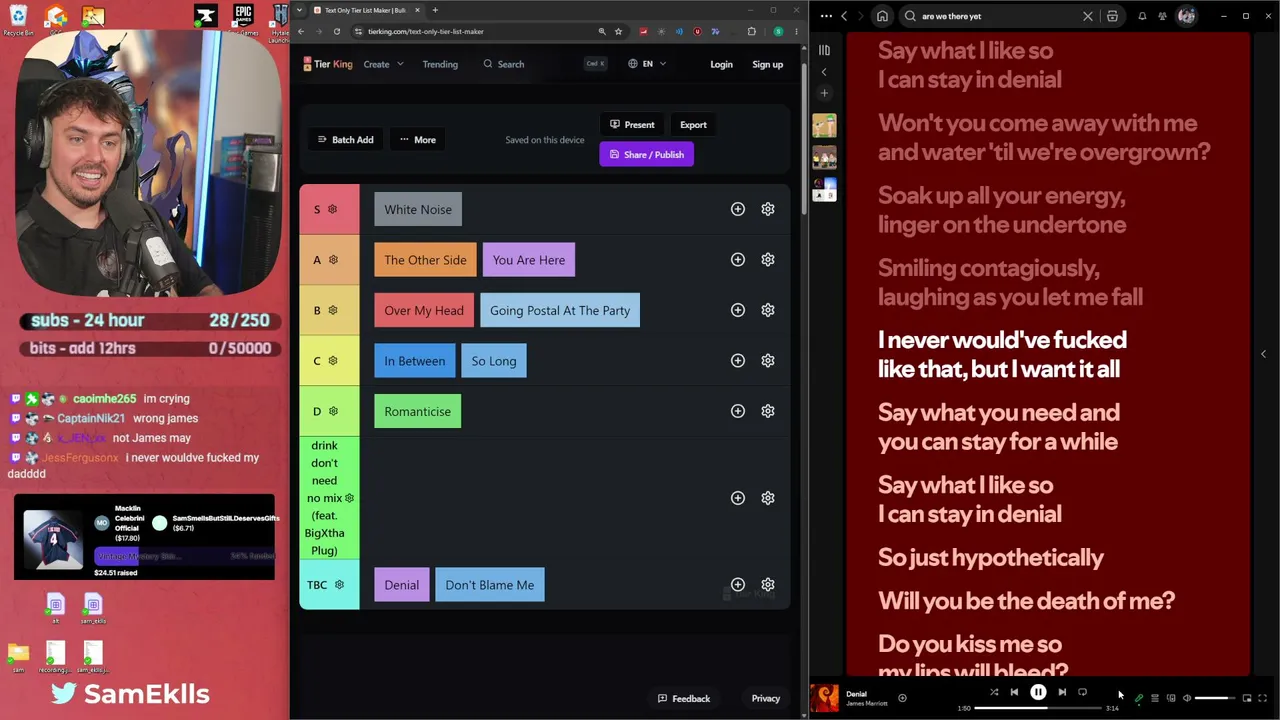Open the browser Extensions puzzle icon
The image size is (1280, 720).
coord(752,31)
